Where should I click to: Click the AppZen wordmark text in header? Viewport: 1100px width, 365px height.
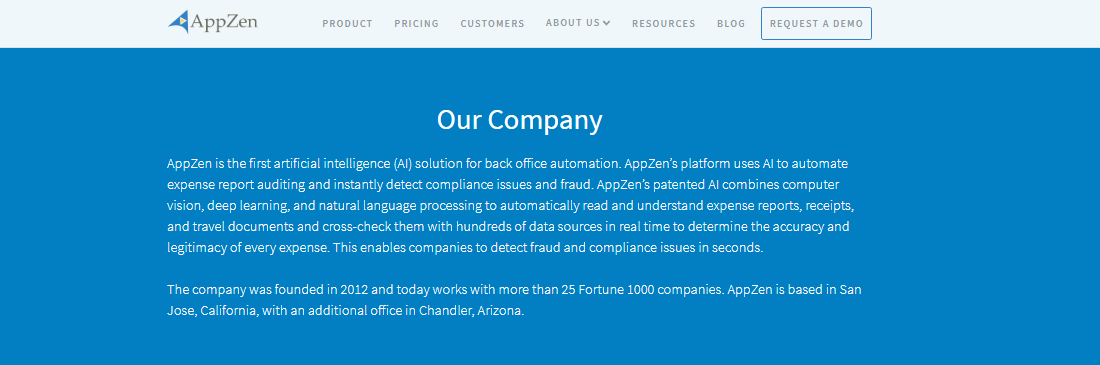point(224,22)
